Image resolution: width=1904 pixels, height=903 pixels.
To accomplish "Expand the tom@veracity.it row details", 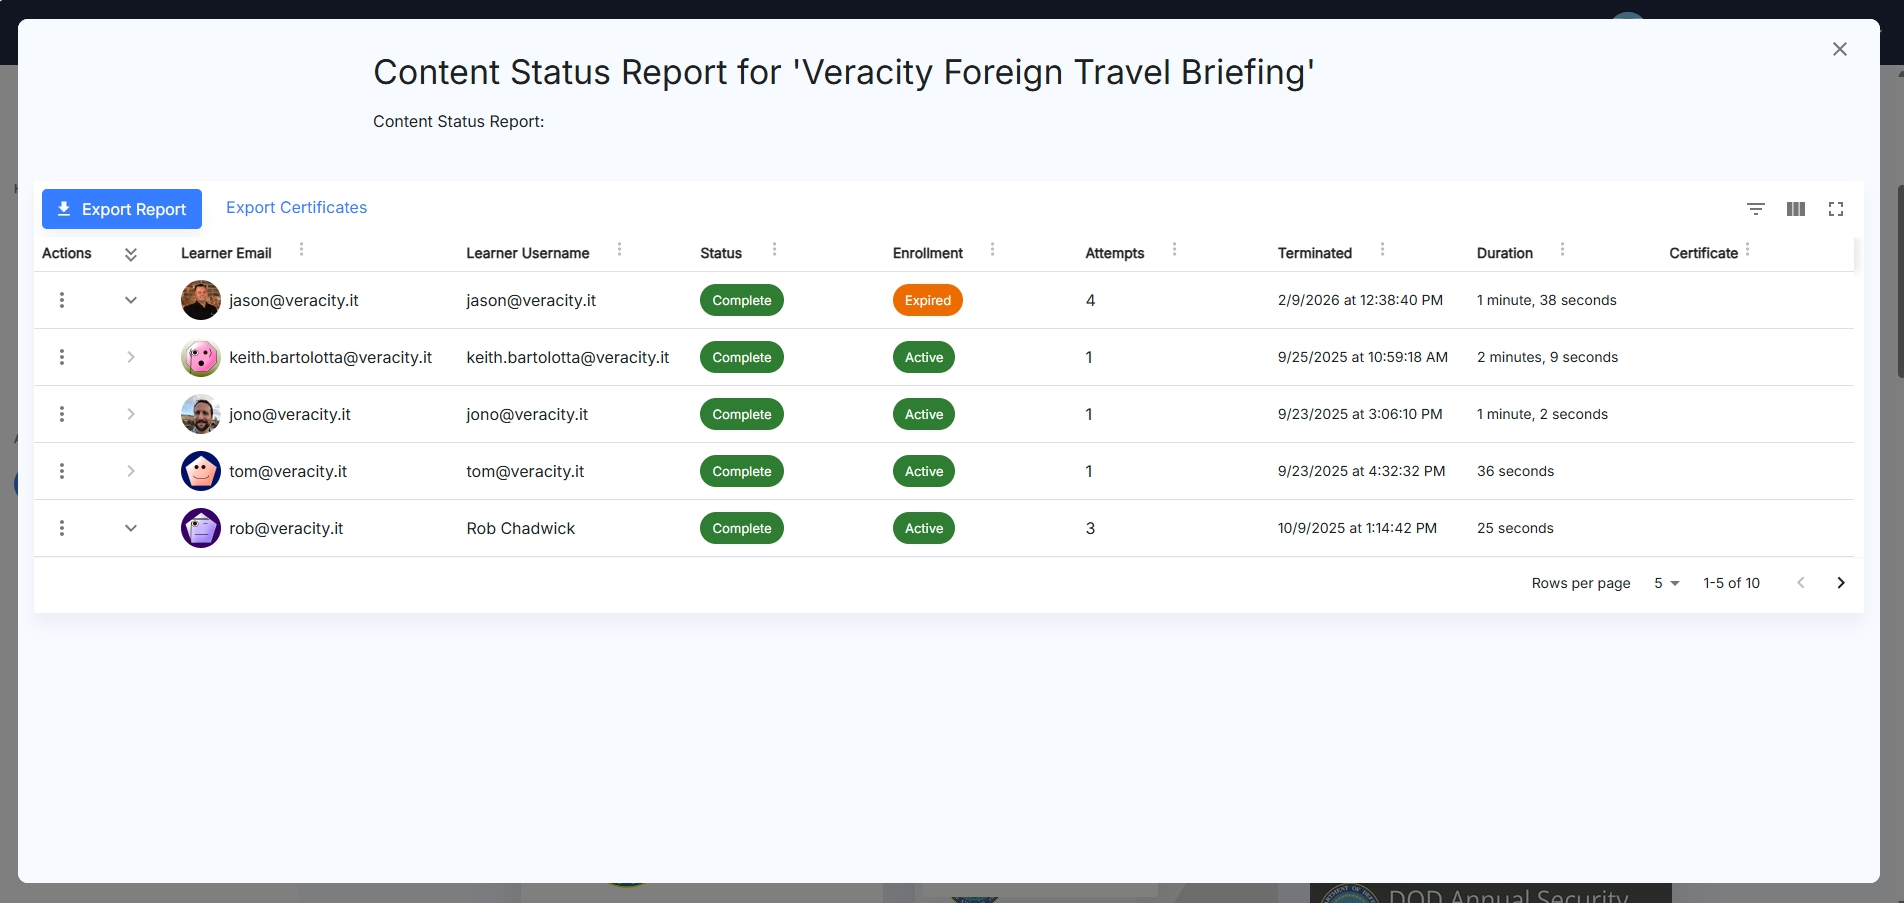I will click(131, 471).
